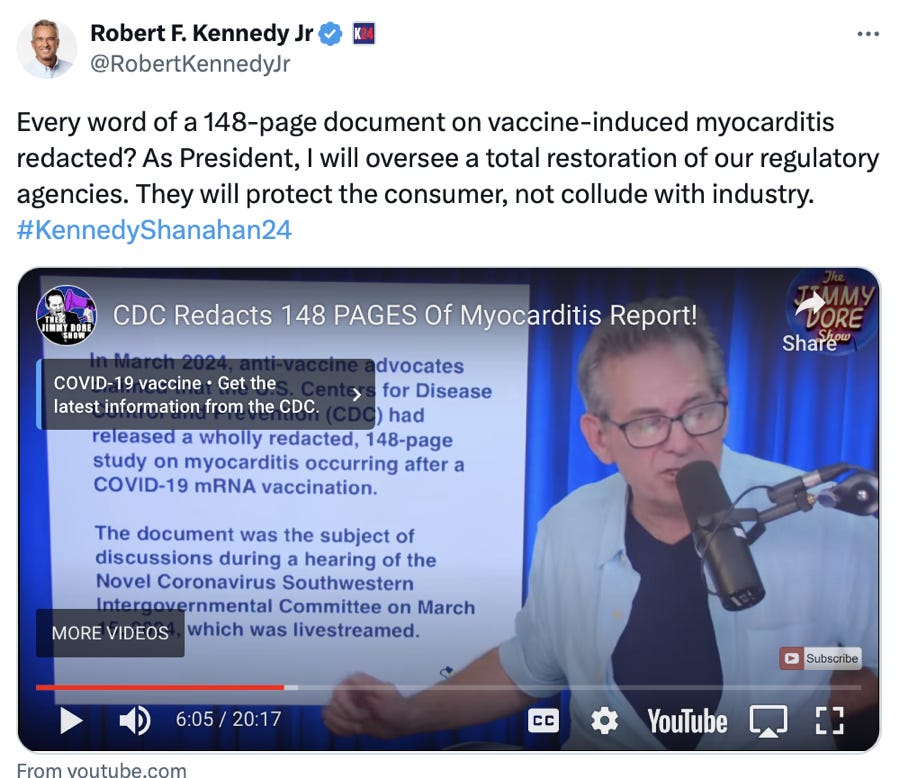Click the Share arrow on video
The image size is (904, 778).
click(809, 324)
